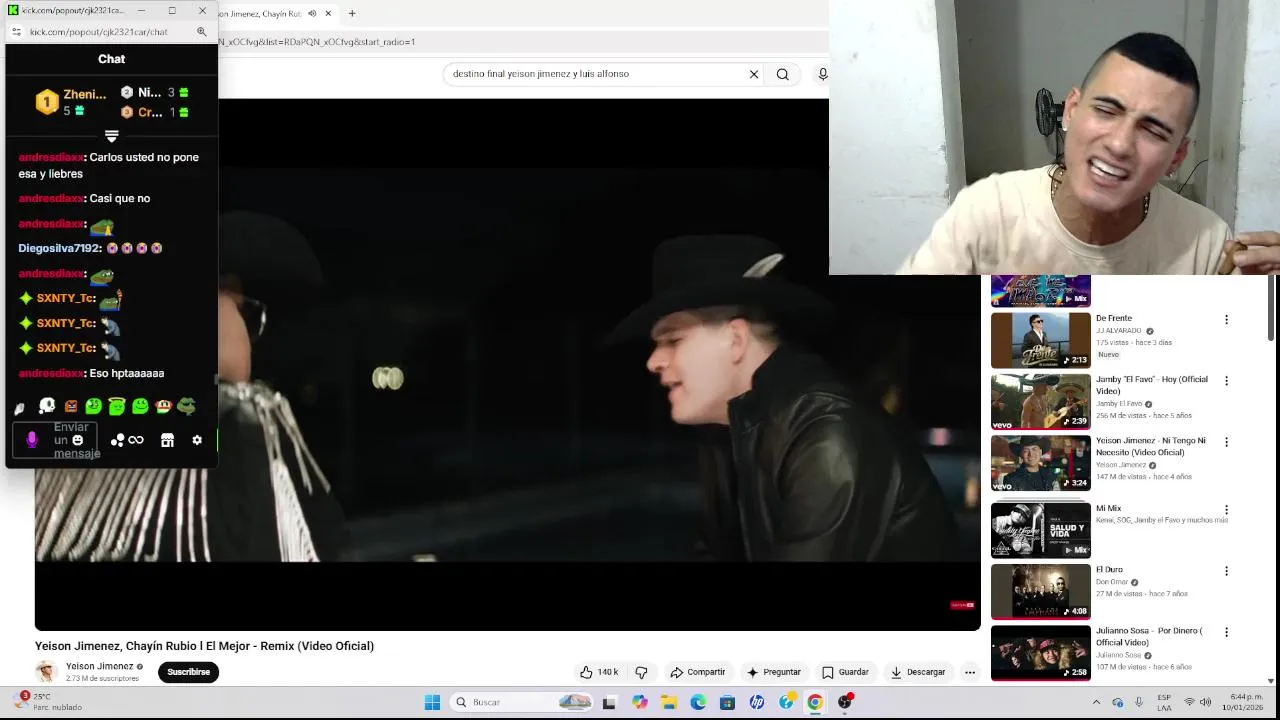This screenshot has width=1280, height=720.
Task: Click the YouTube search magnifier button
Action: tap(783, 74)
